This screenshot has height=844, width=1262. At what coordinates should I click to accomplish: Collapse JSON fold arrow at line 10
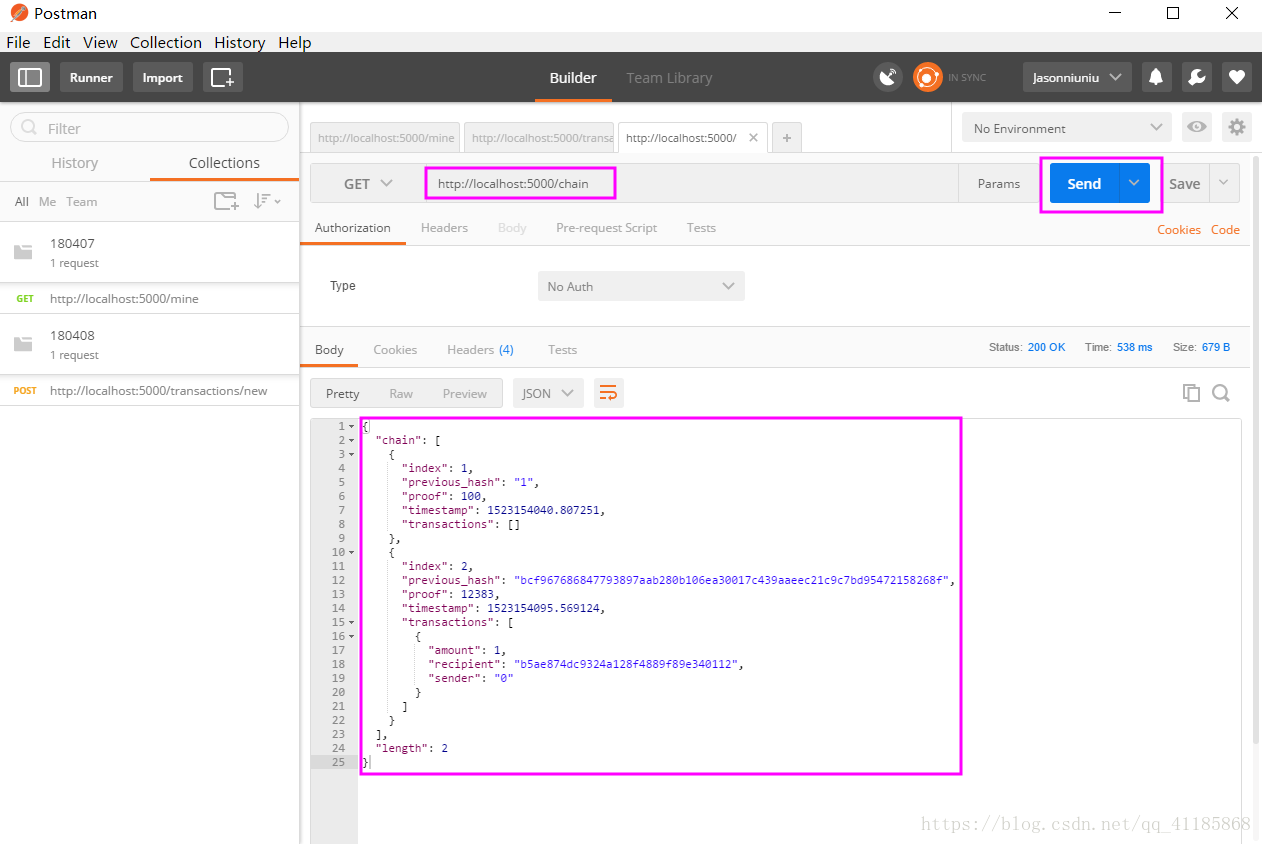coord(351,552)
